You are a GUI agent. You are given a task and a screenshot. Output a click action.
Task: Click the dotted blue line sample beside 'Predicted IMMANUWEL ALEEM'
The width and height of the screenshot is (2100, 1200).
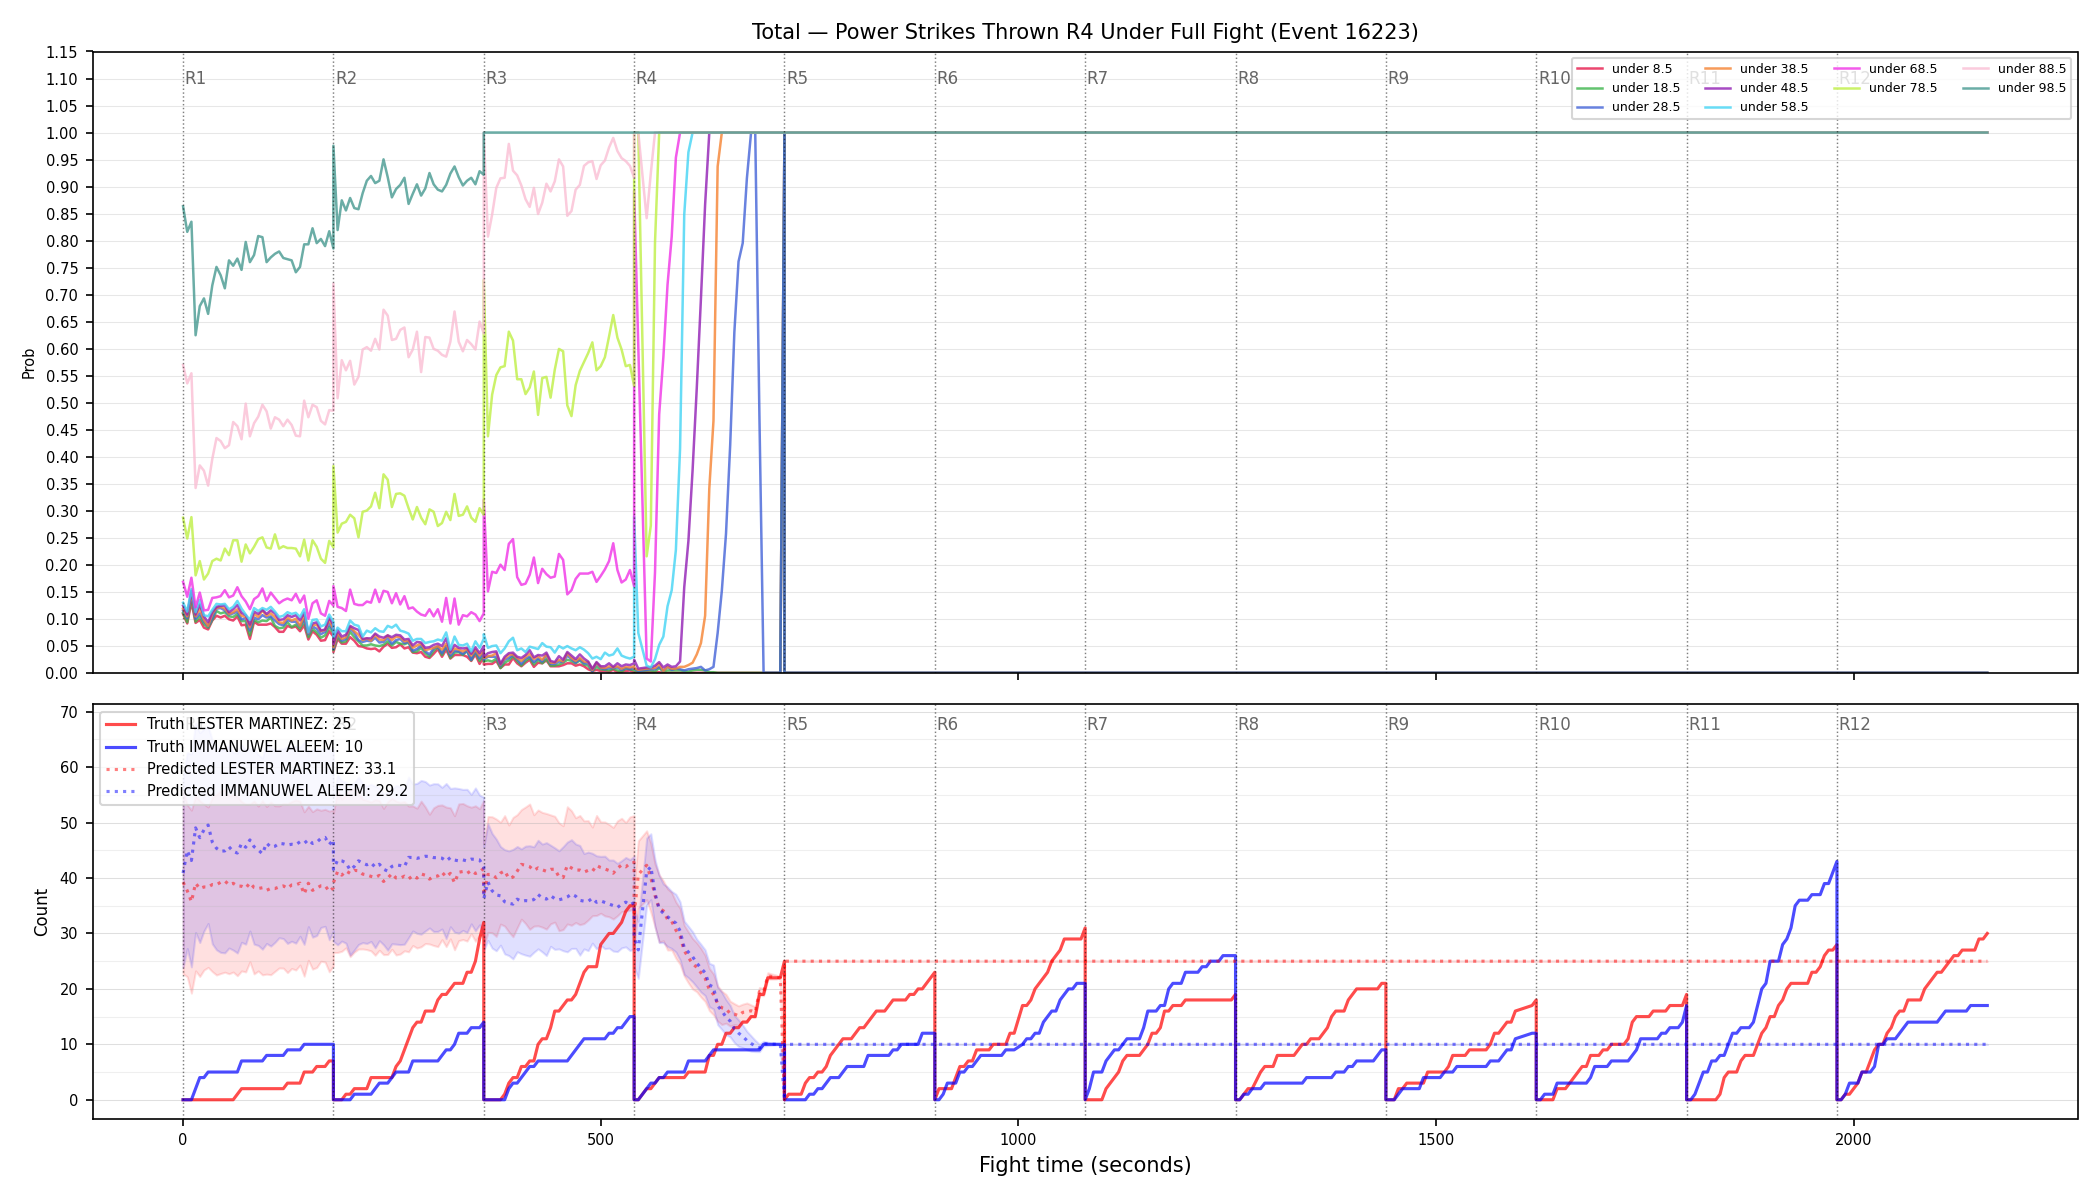tap(121, 791)
